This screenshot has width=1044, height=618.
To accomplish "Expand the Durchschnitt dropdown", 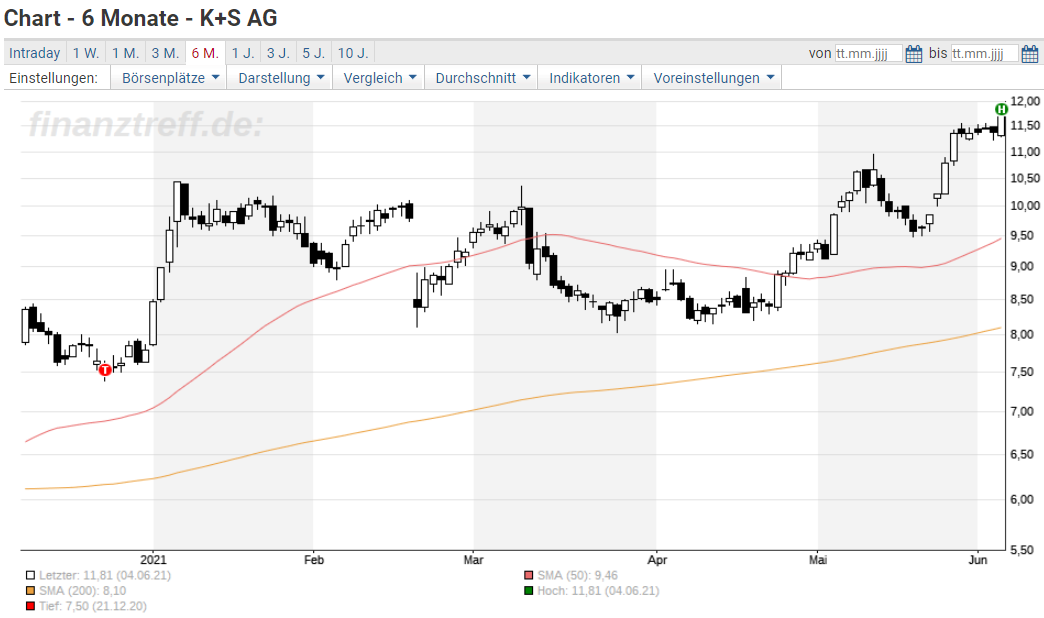I will point(481,78).
